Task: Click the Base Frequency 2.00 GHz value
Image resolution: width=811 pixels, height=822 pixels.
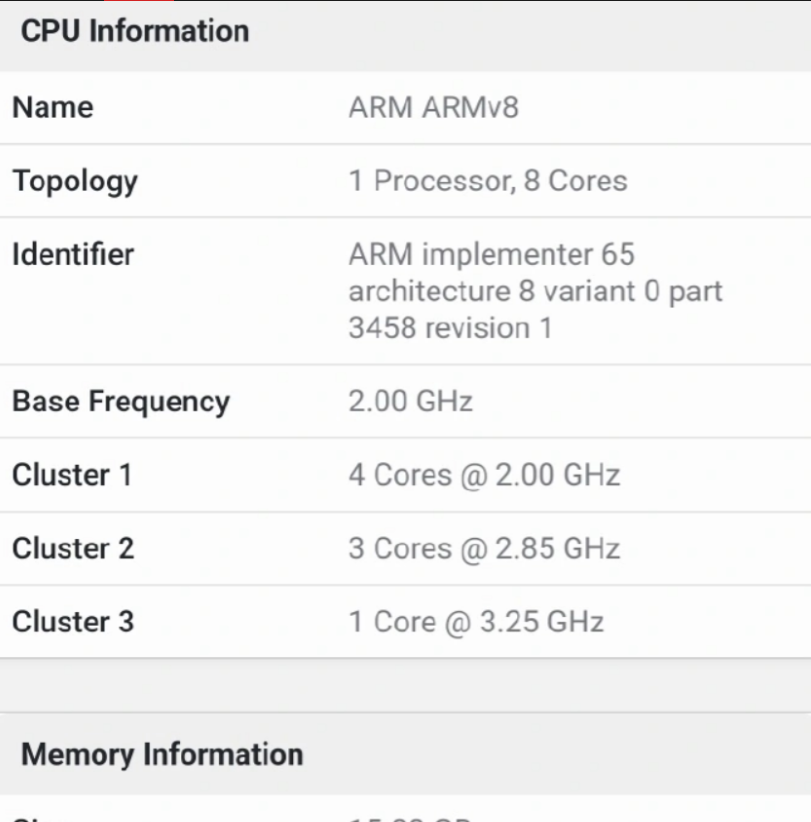Action: click(410, 401)
